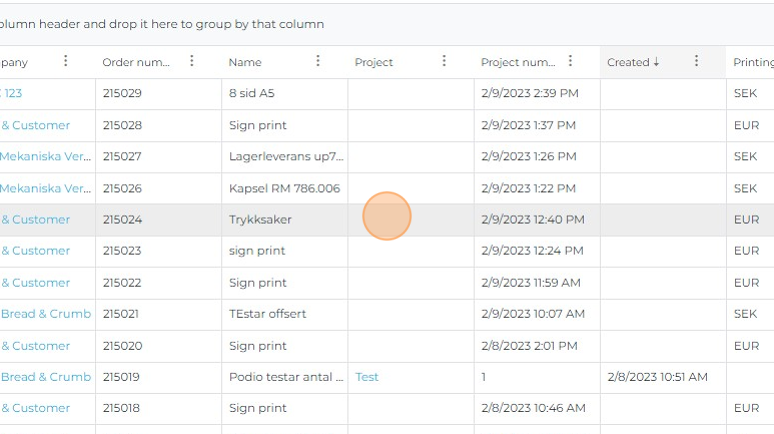Open Bread & Crumb link in row 215021

point(46,314)
